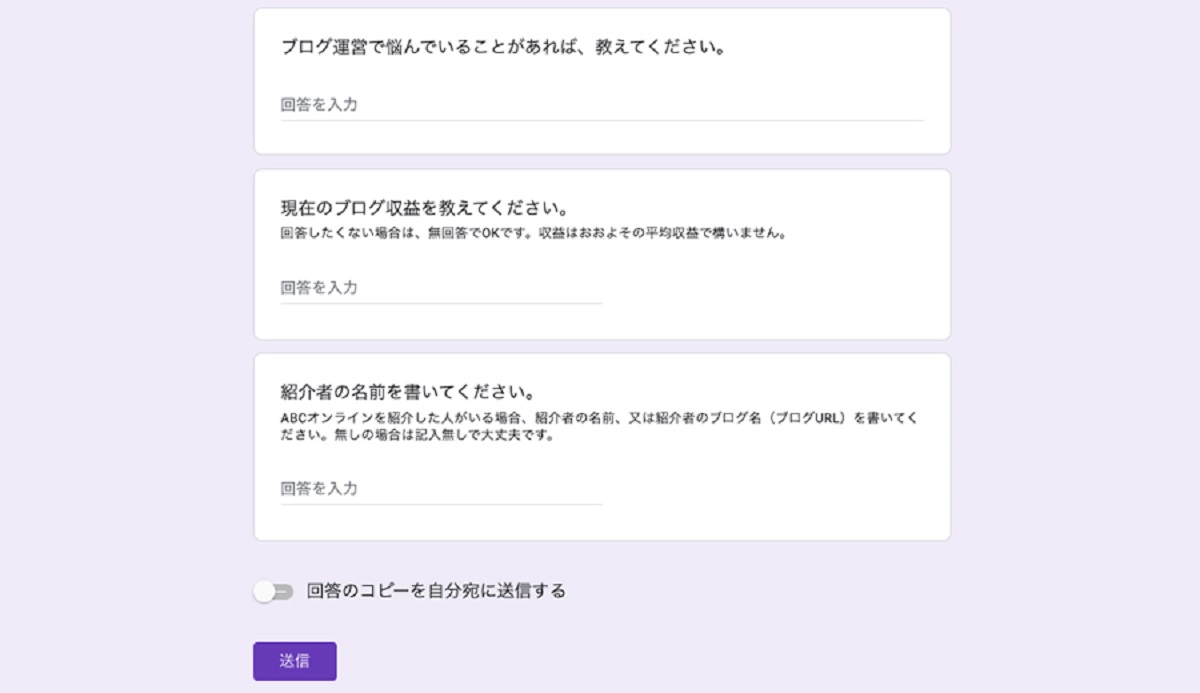
Task: Click the question text ブログ運営で悩んでいることがあれば
Action: tap(503, 47)
